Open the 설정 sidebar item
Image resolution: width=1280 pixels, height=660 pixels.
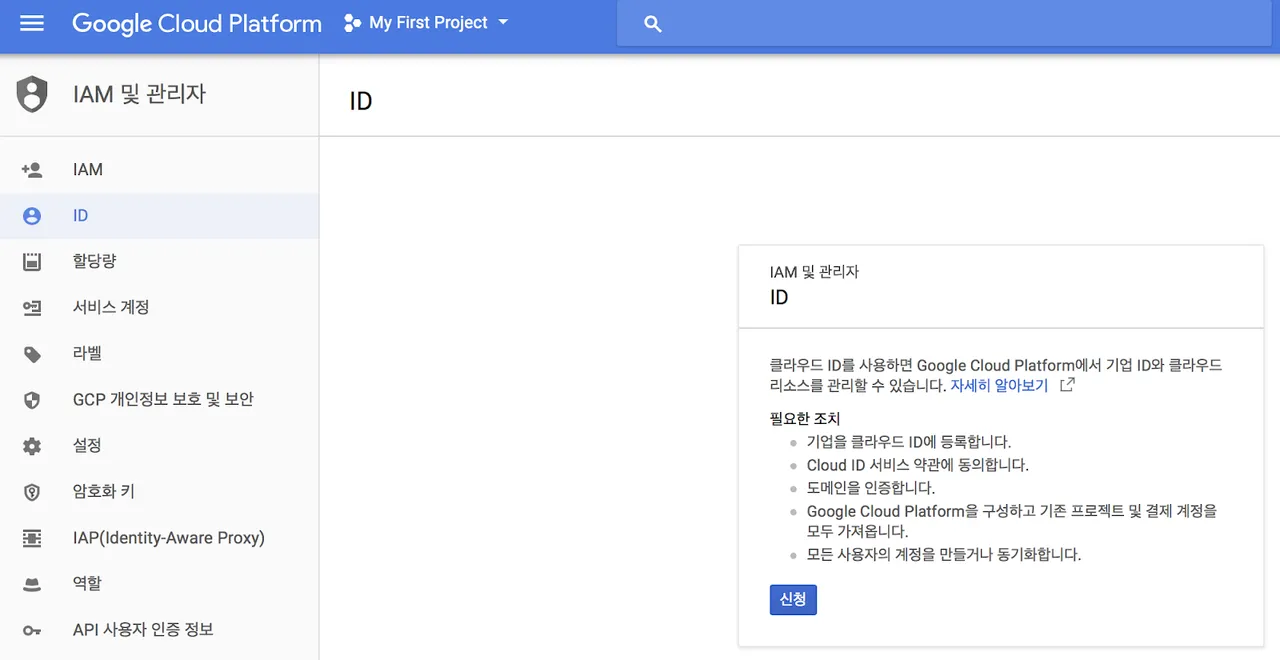coord(159,445)
